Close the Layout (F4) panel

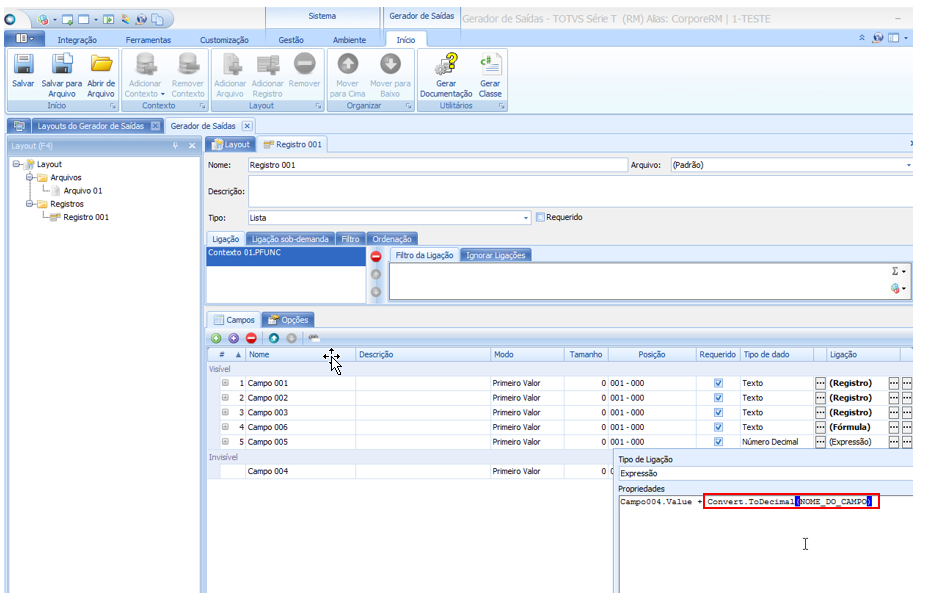click(192, 146)
